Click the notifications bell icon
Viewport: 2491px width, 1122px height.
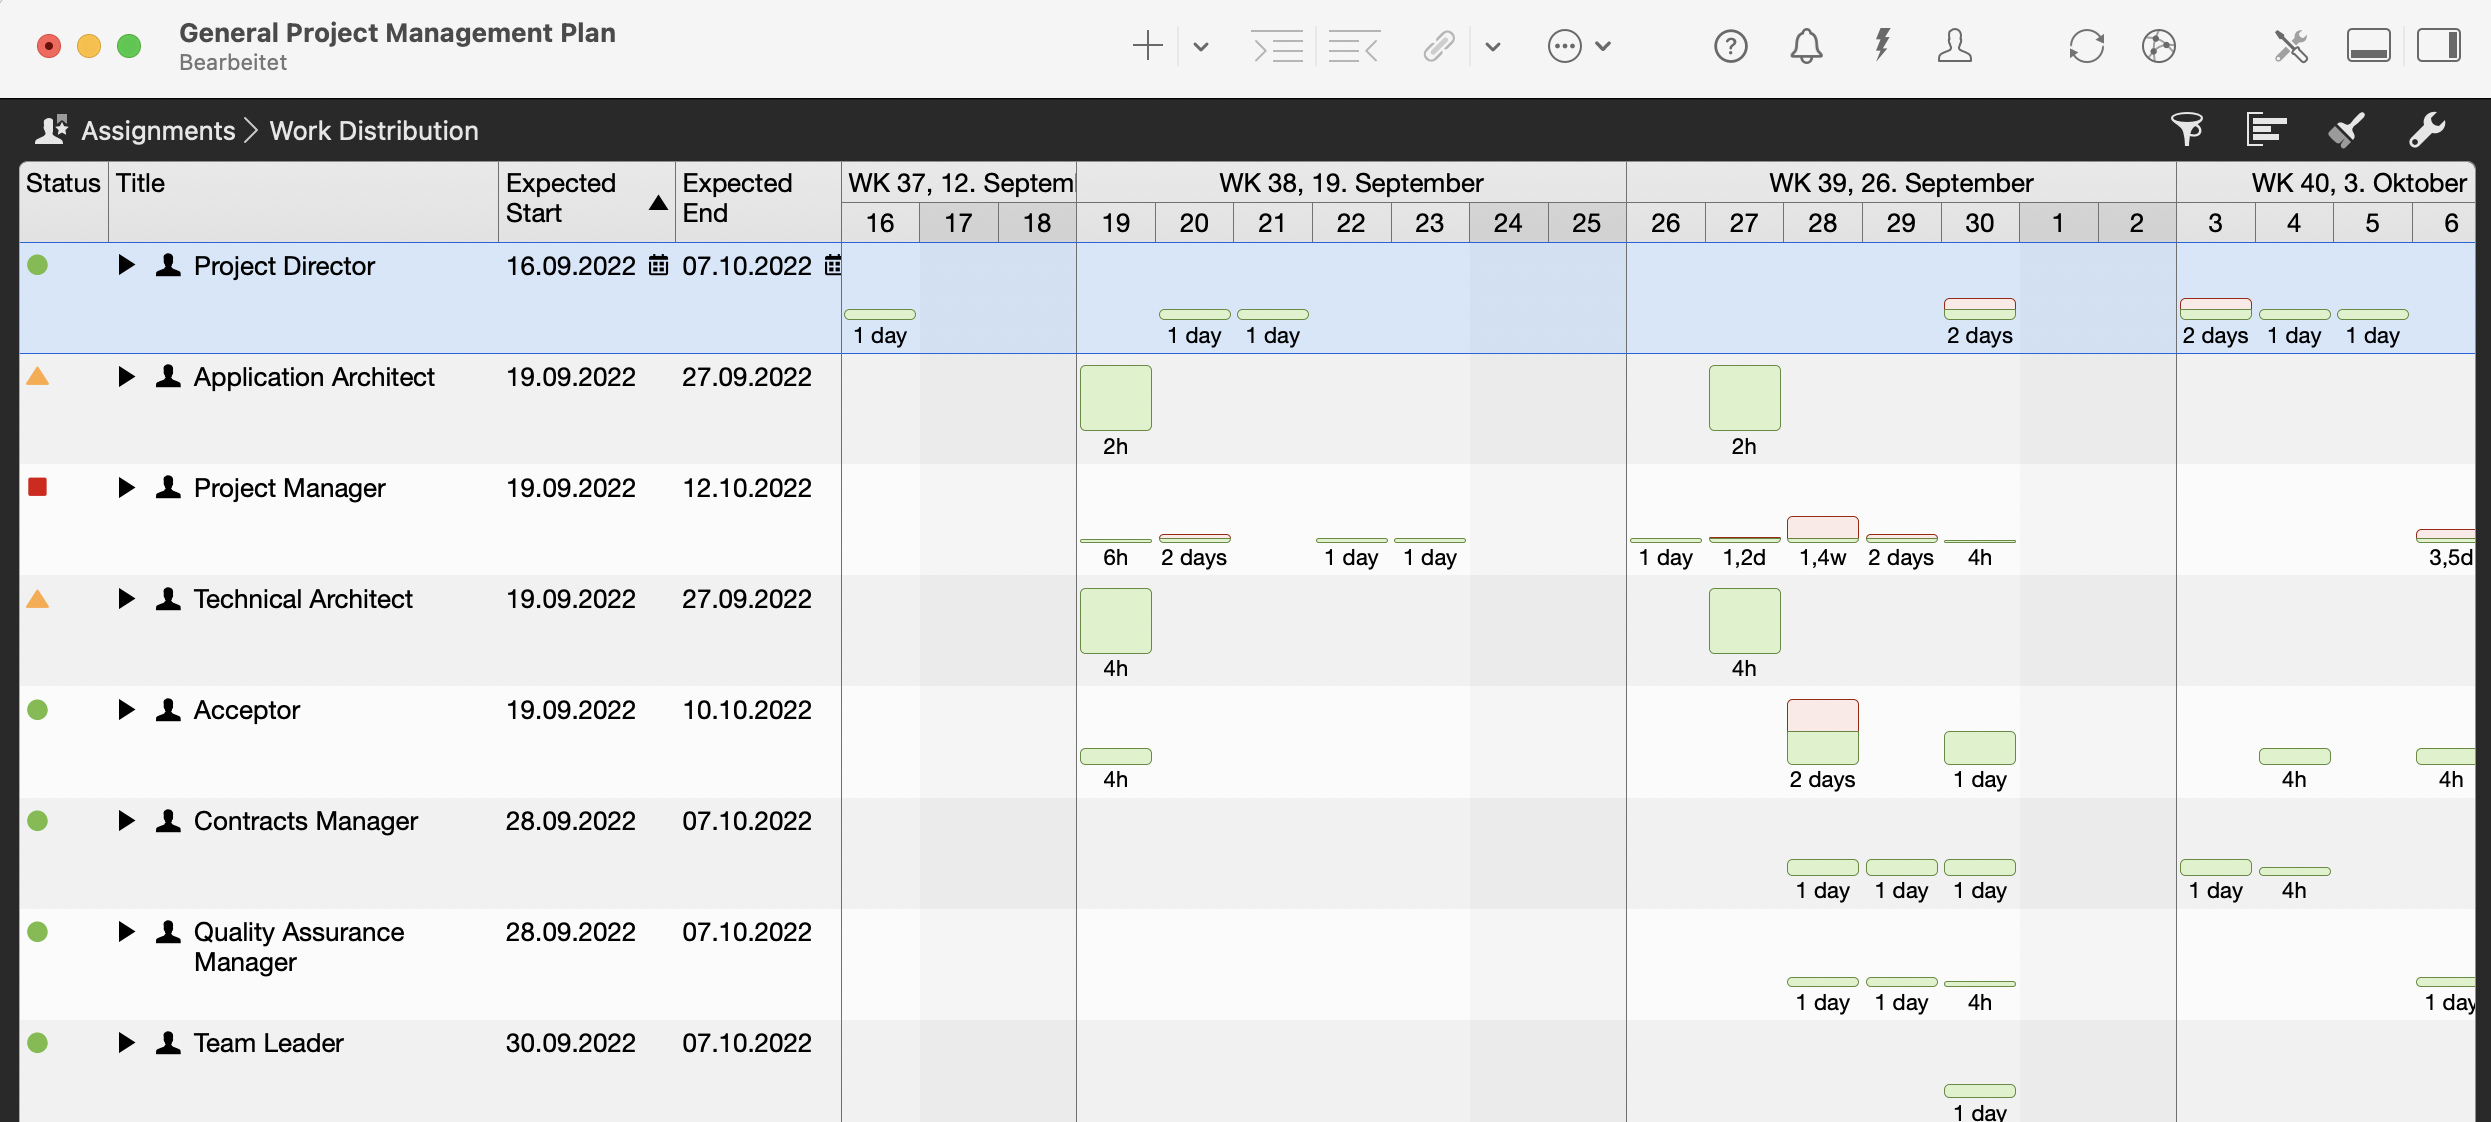coord(1806,46)
